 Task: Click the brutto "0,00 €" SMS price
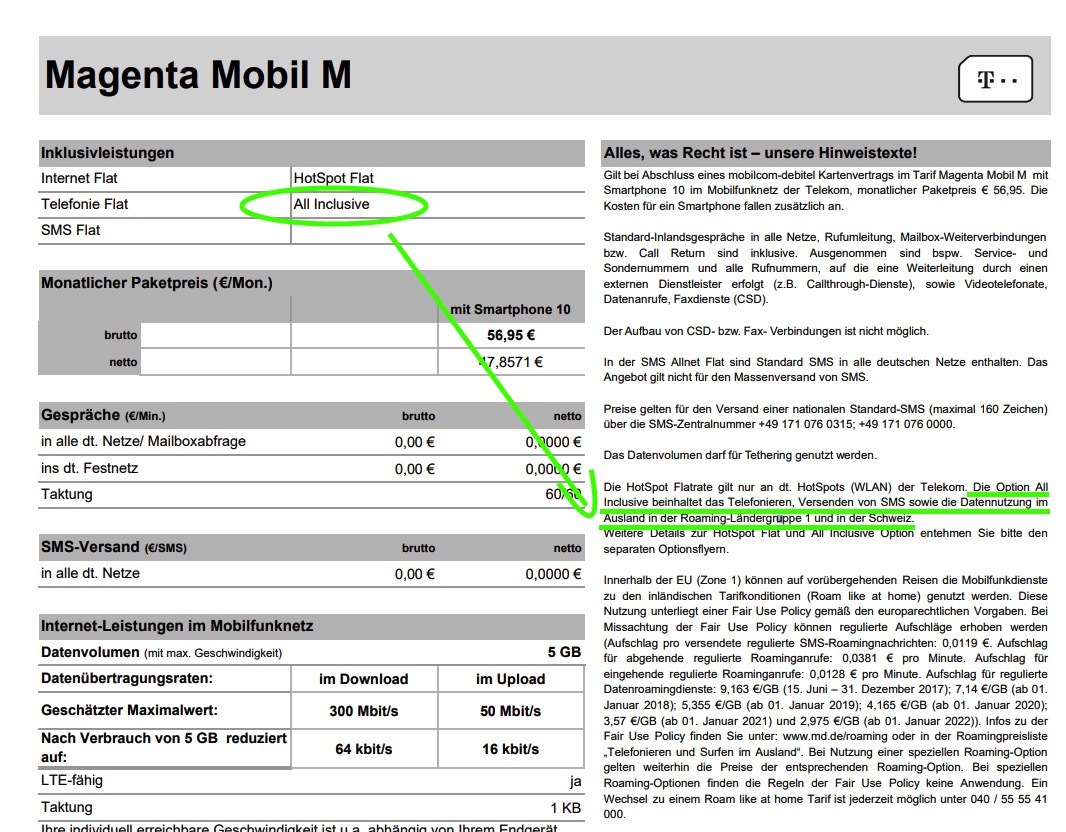(x=415, y=574)
